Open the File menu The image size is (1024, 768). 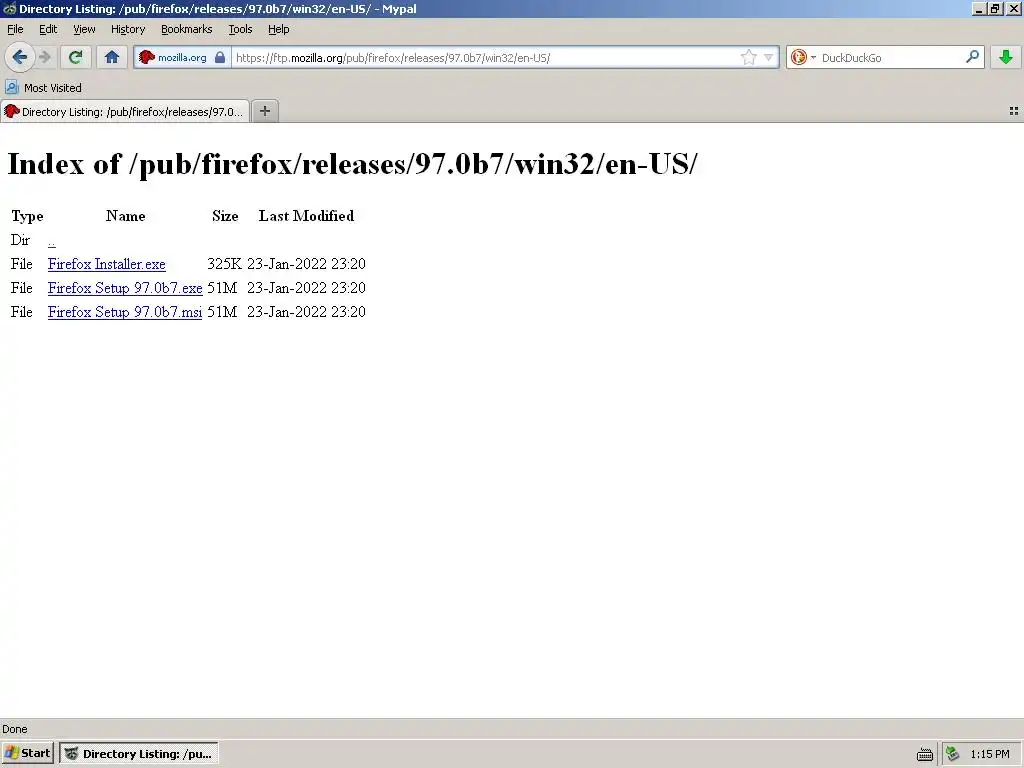(15, 29)
